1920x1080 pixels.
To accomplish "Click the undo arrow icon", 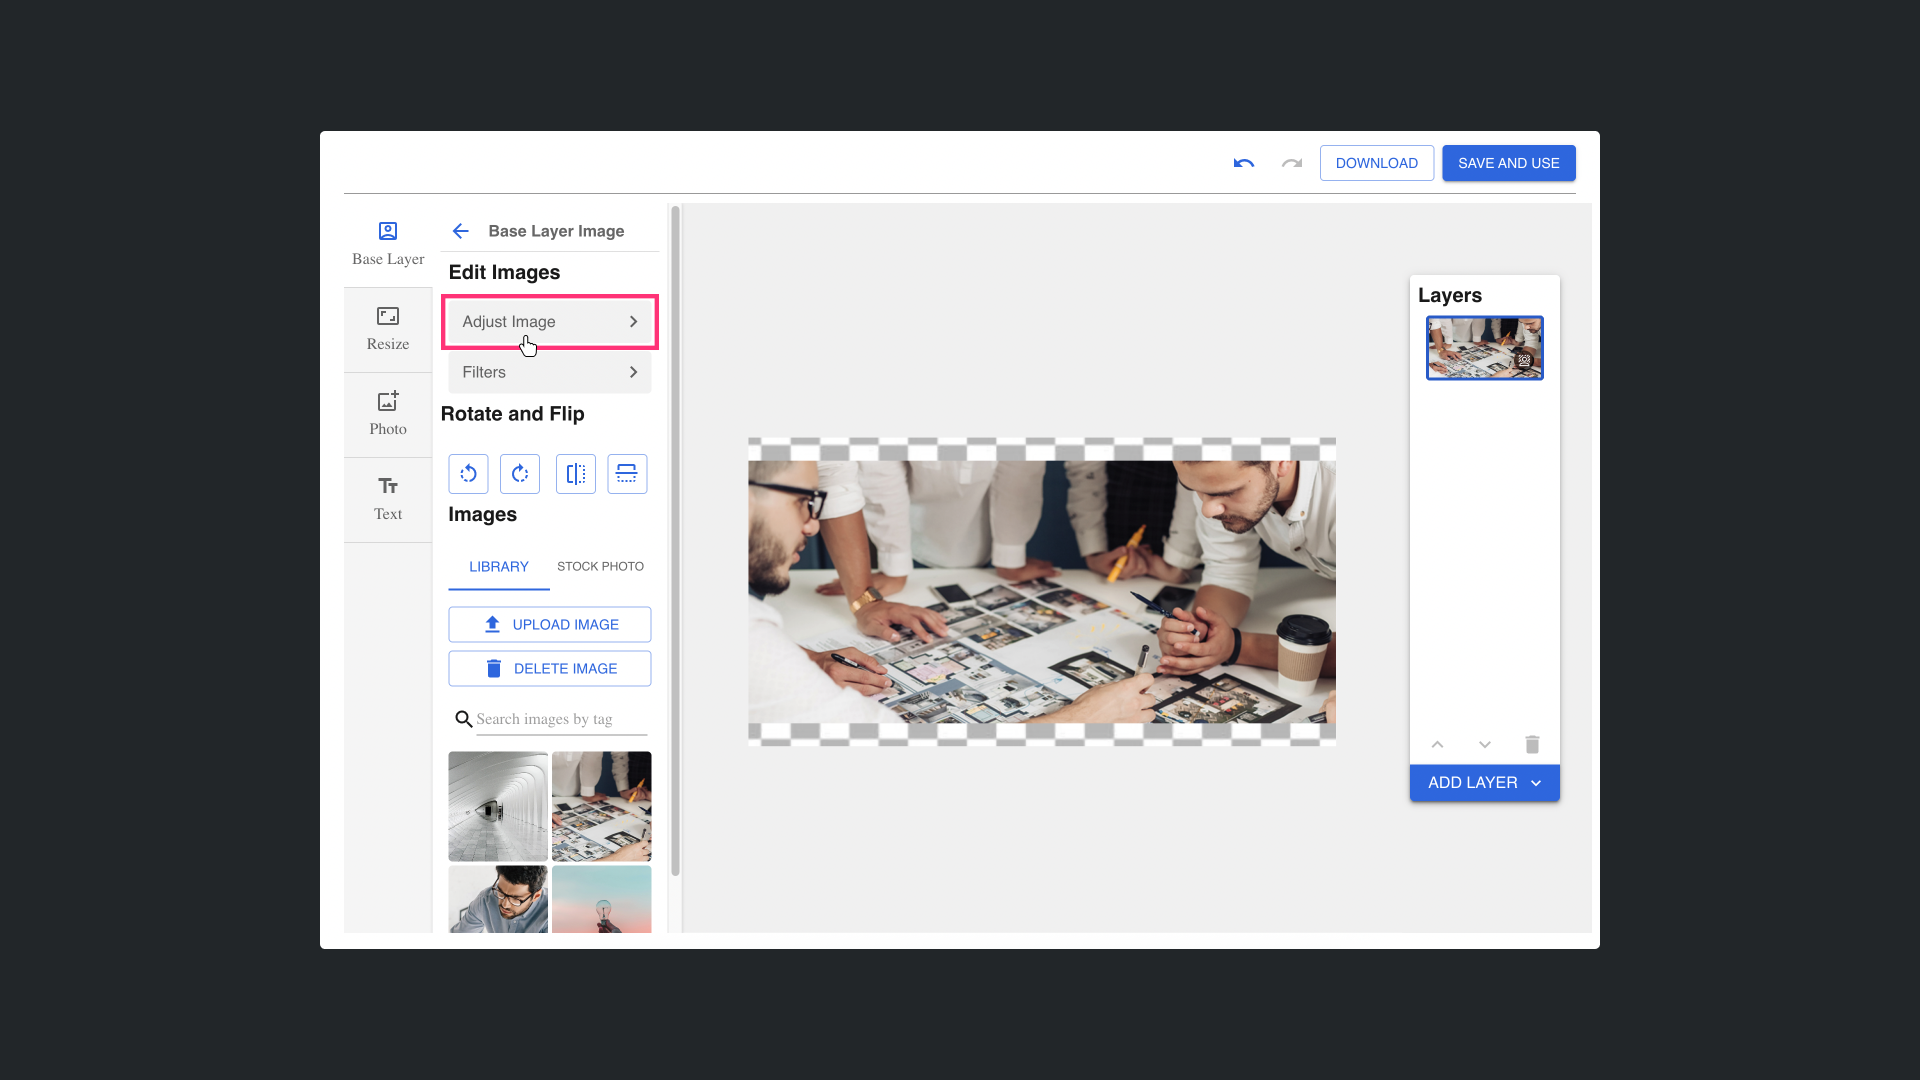I will [1243, 163].
